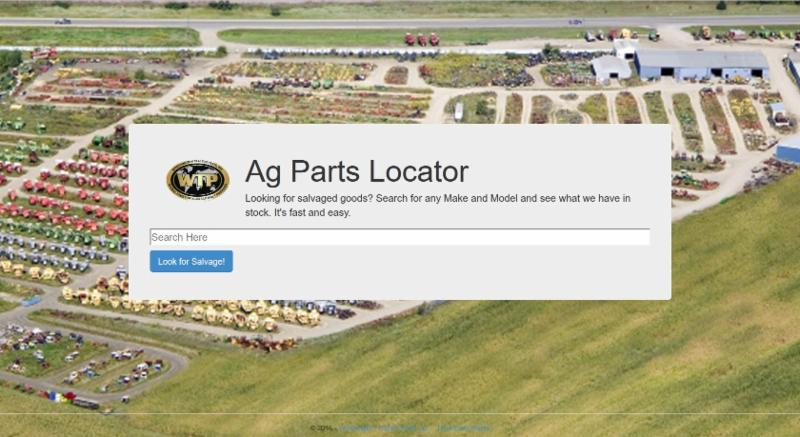
Task: Click the WTP globe logo
Action: [198, 179]
